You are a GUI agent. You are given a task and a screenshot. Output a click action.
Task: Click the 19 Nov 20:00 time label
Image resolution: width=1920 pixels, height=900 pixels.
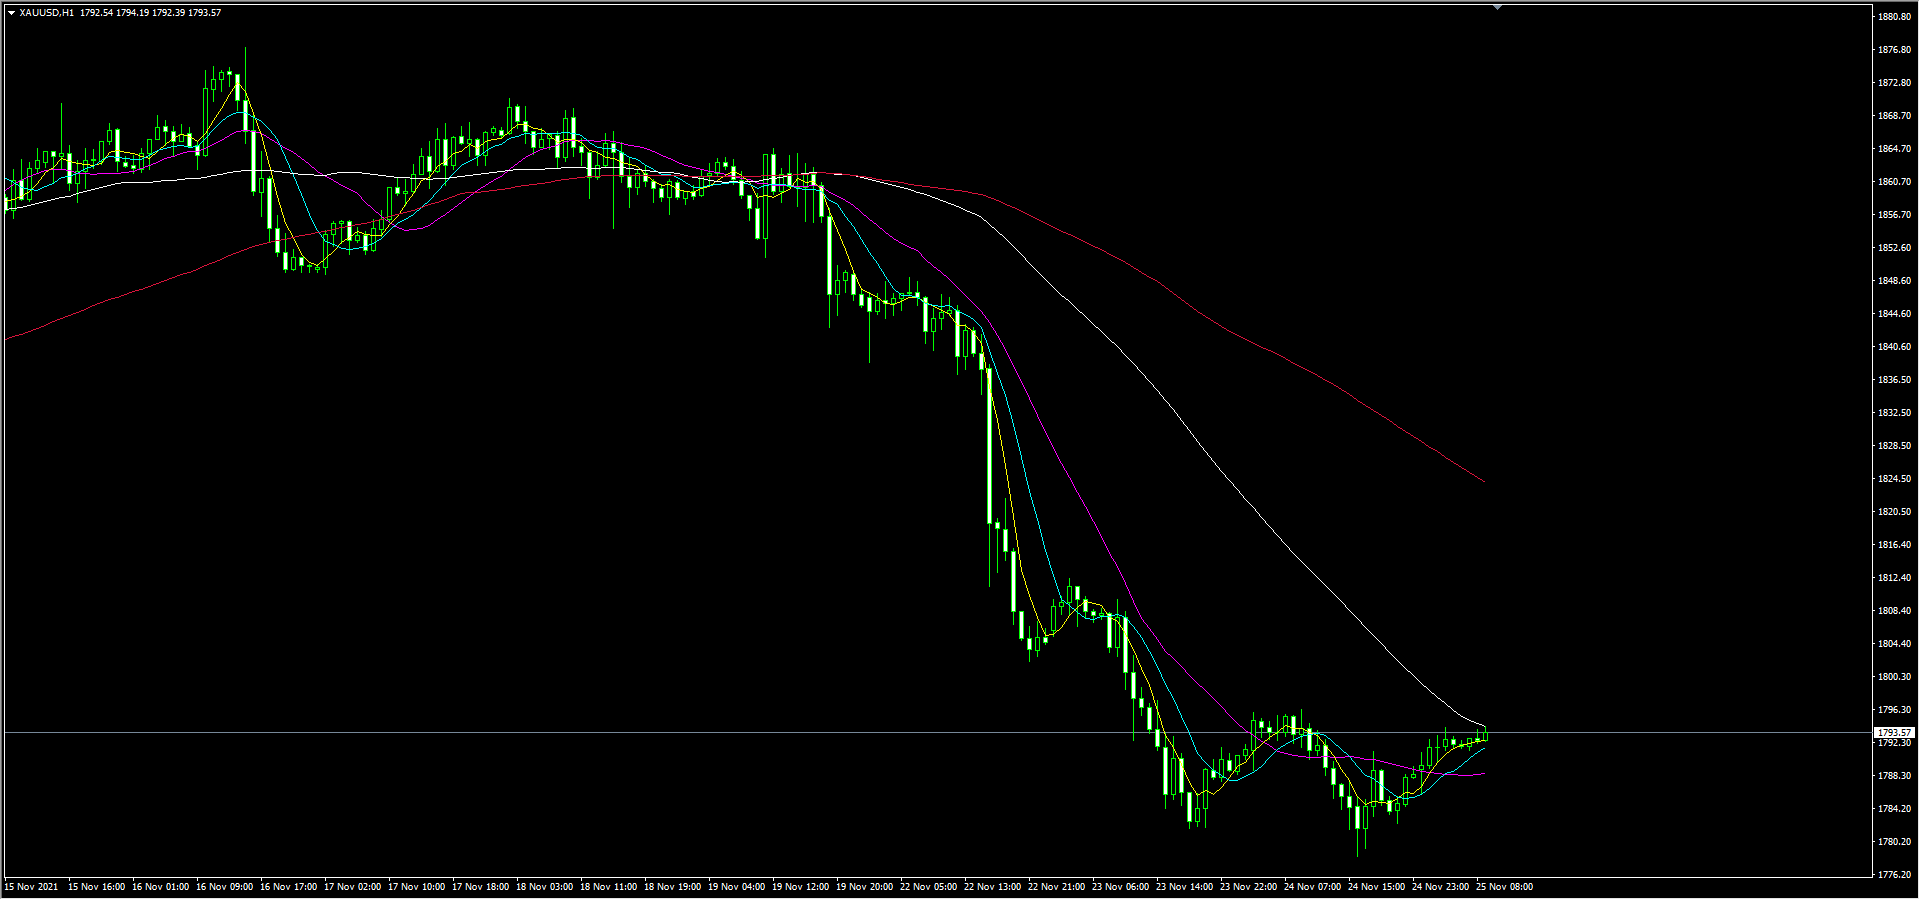coord(864,887)
